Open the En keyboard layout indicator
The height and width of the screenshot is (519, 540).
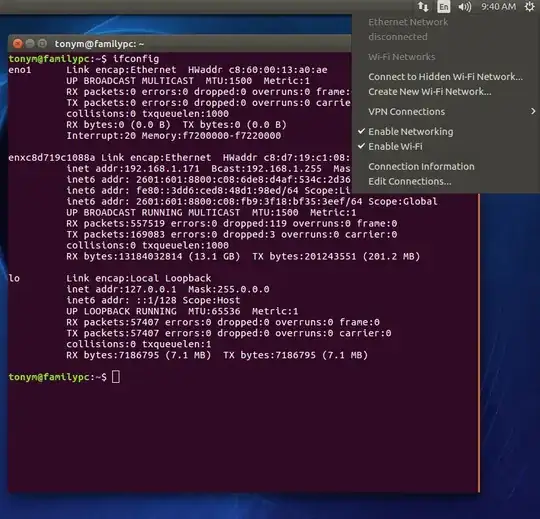click(x=444, y=7)
